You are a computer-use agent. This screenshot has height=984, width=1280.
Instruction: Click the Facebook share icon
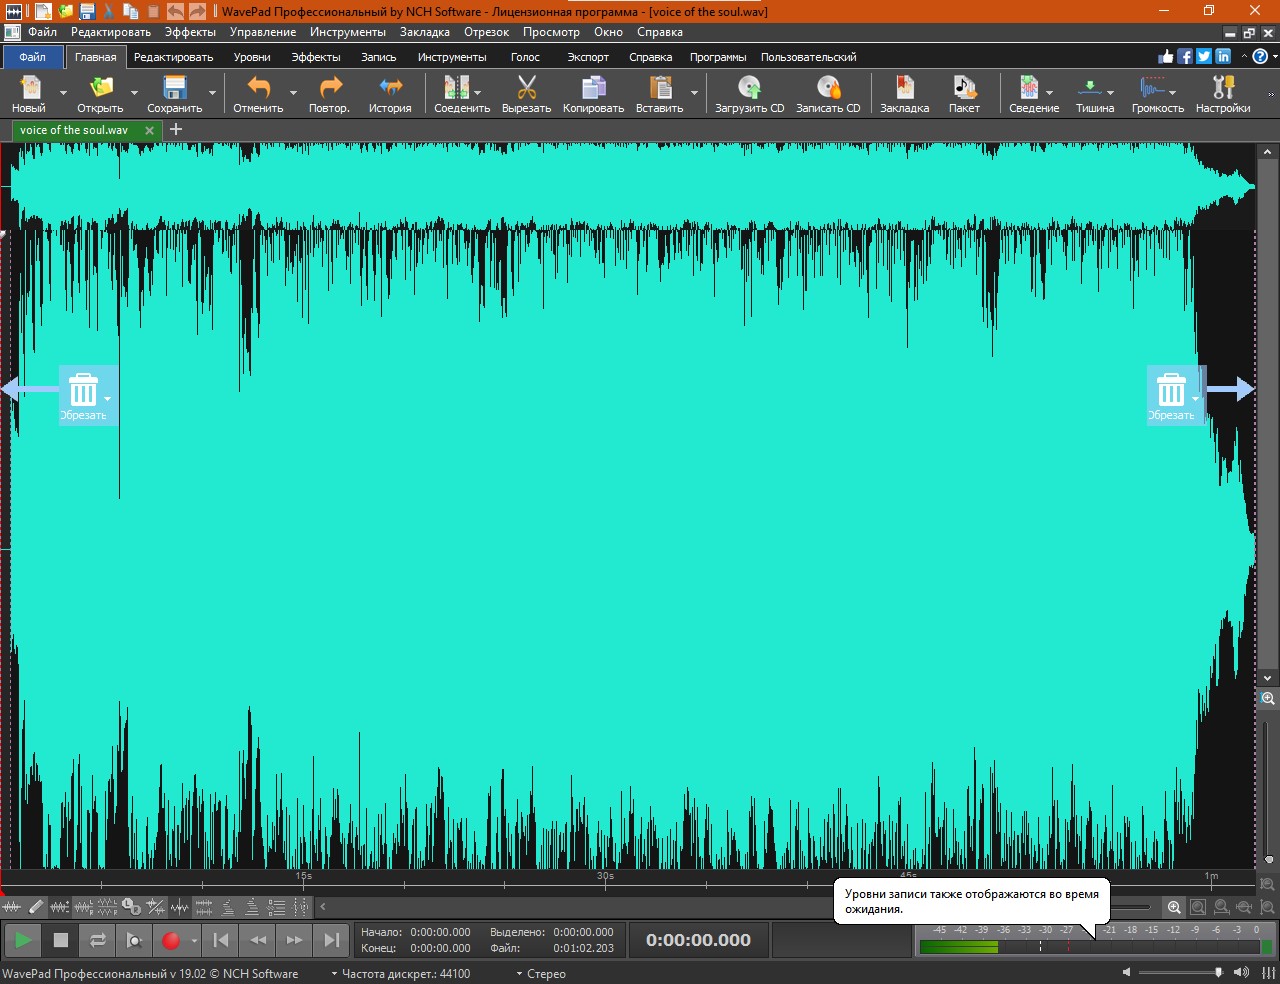tap(1185, 57)
